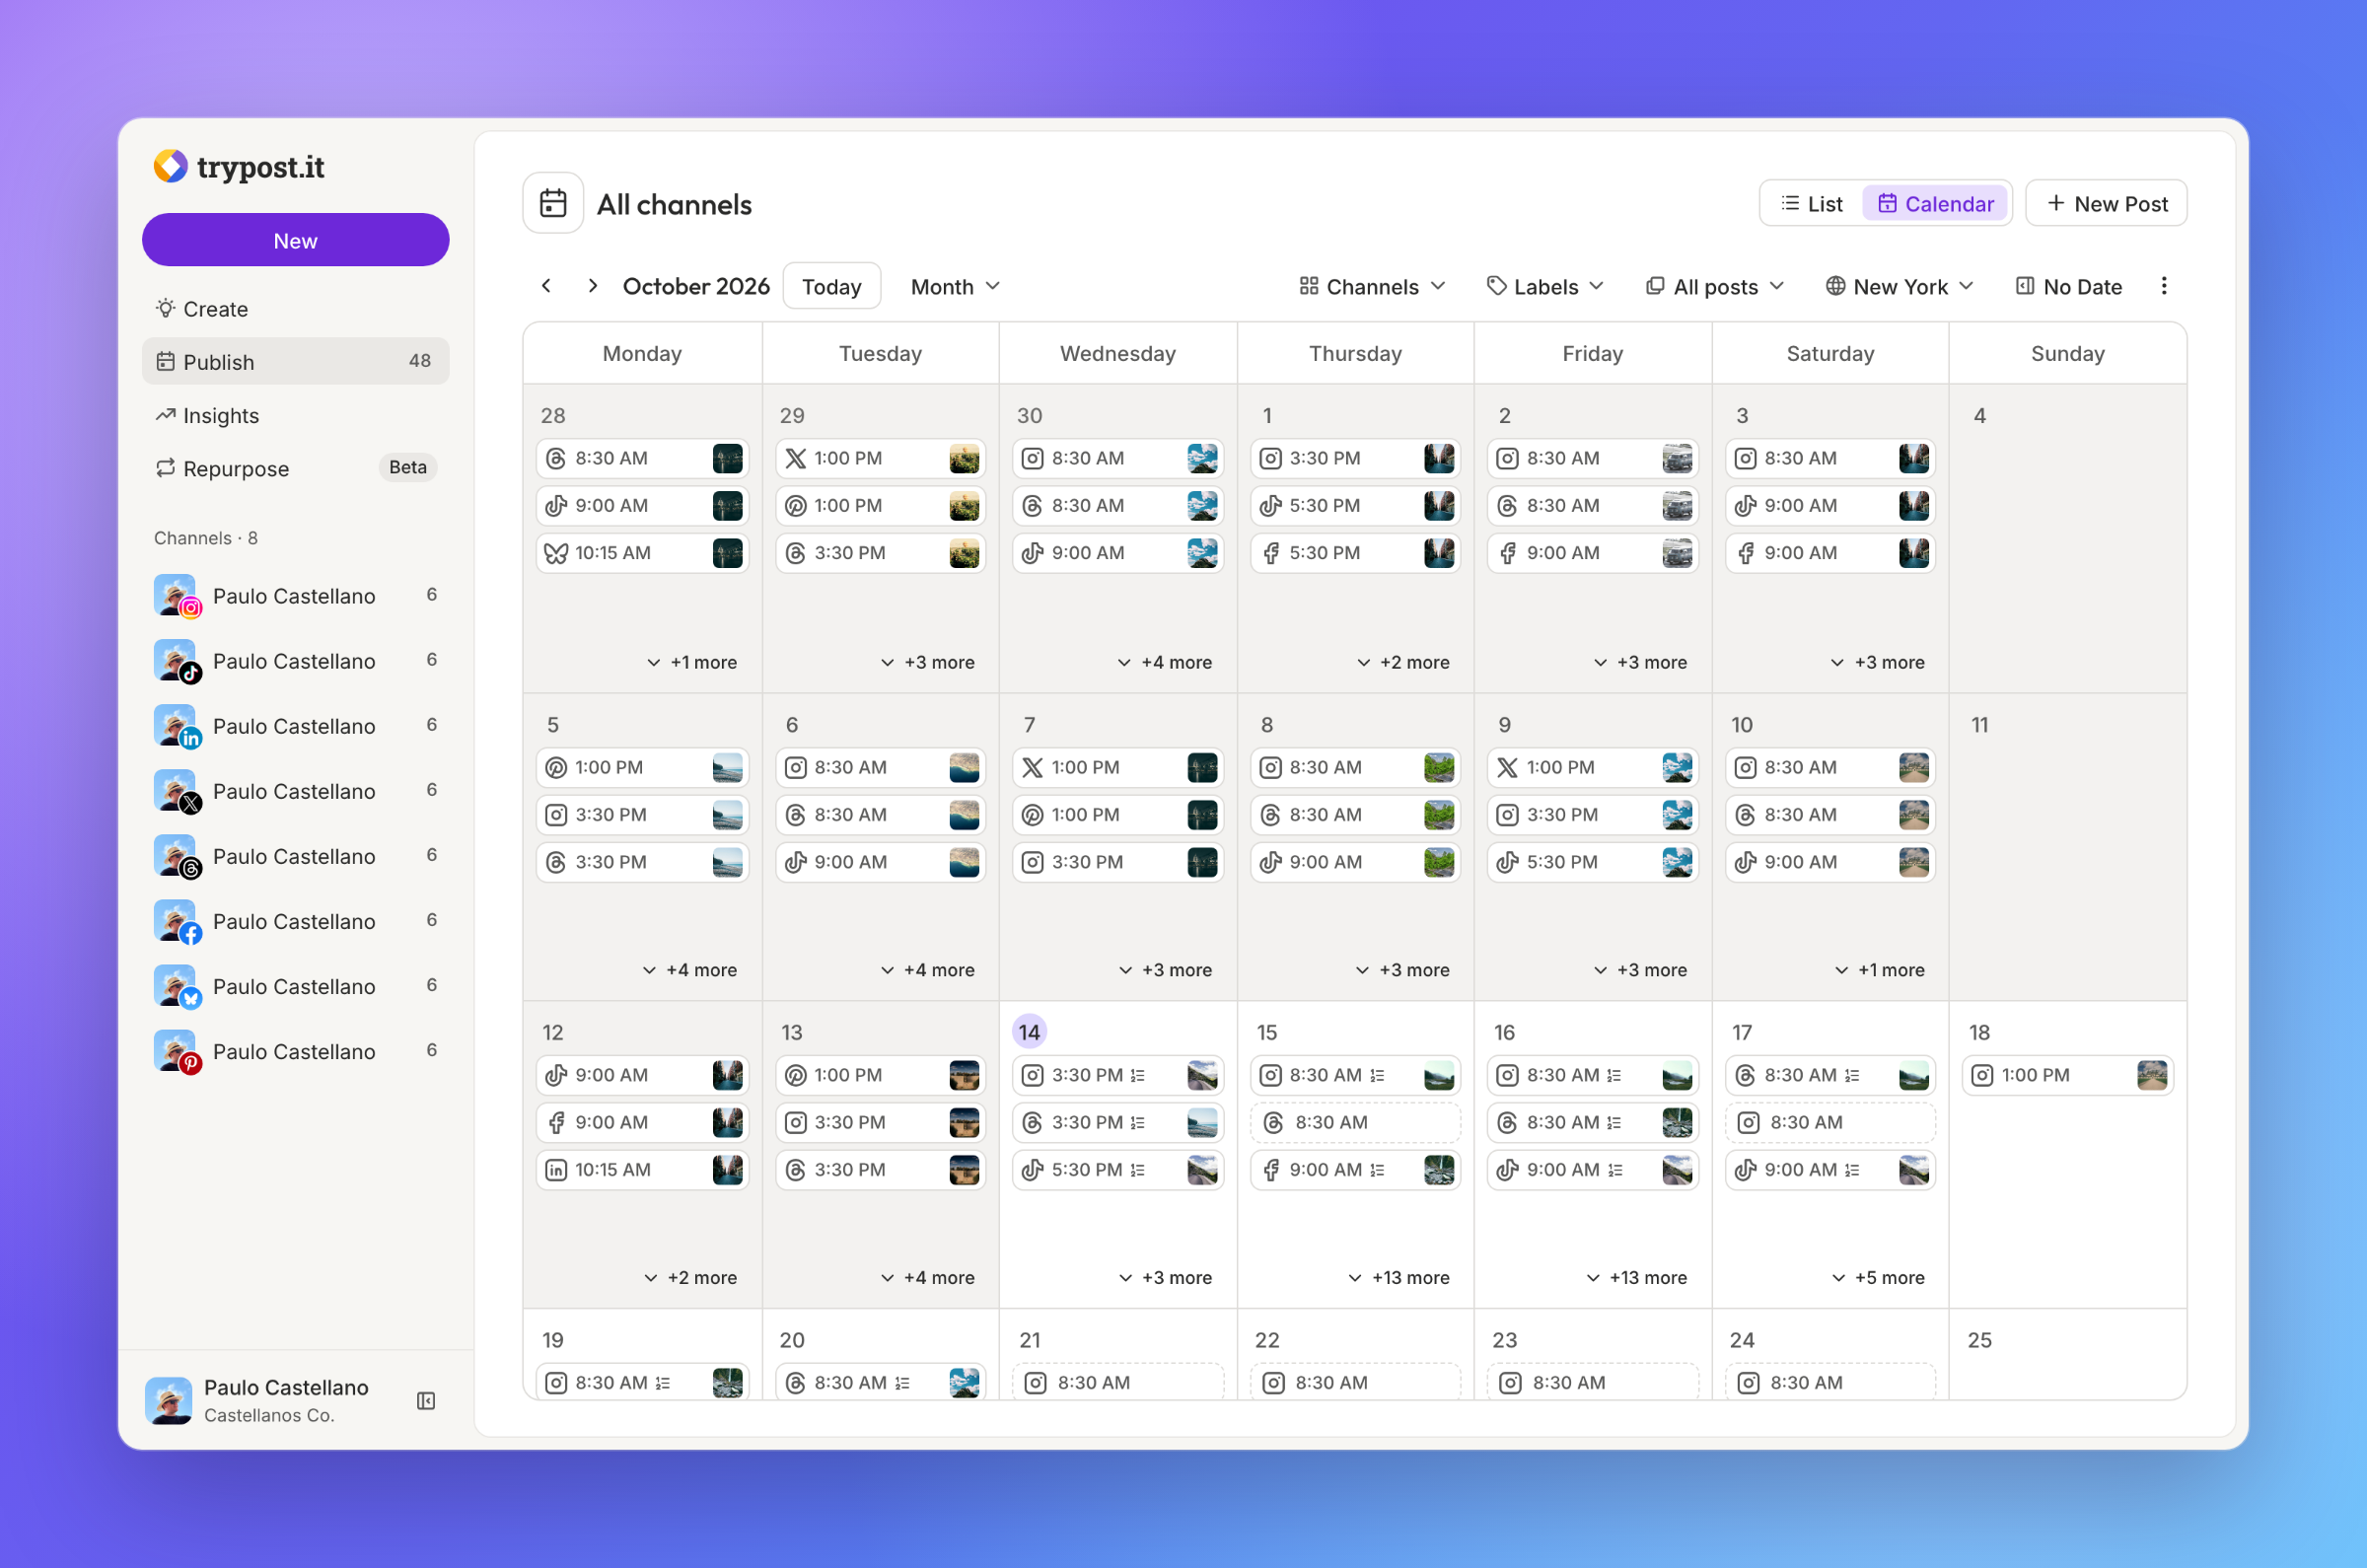Open Create in the sidebar
This screenshot has width=2367, height=1568.
296,309
